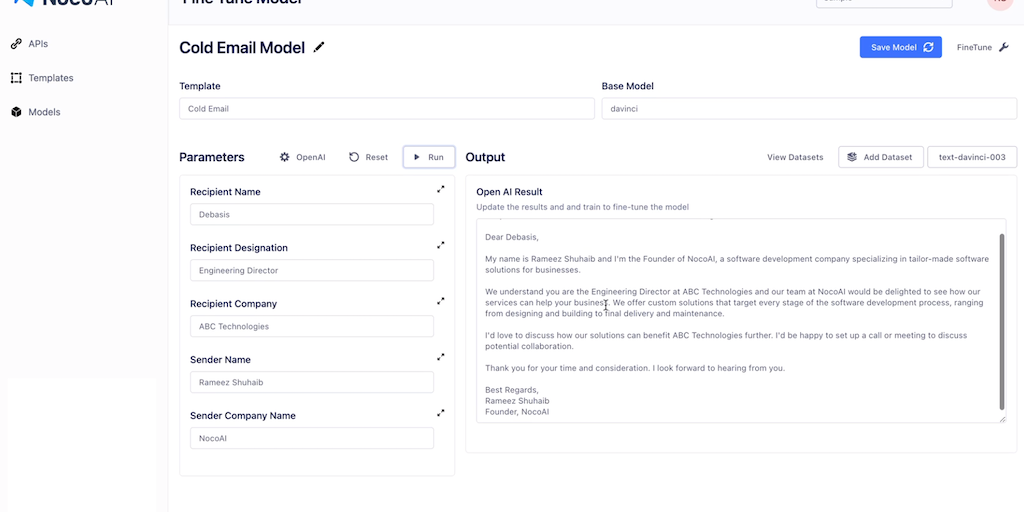1024x512 pixels.
Task: Click the Base Model field showing davinci
Action: 808,108
